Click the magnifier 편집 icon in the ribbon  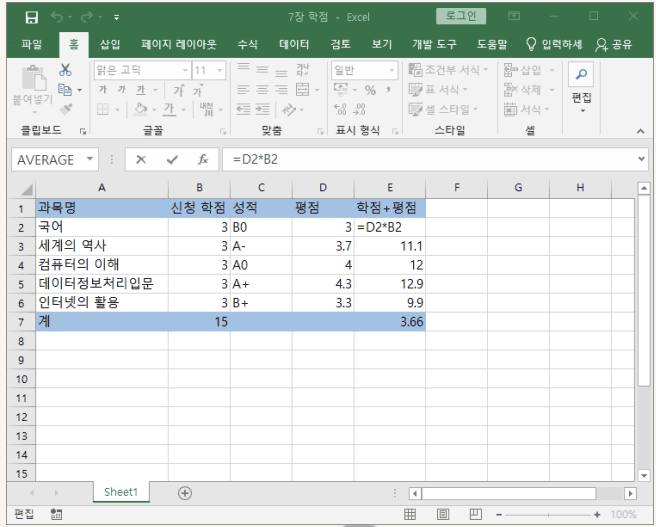click(x=581, y=76)
